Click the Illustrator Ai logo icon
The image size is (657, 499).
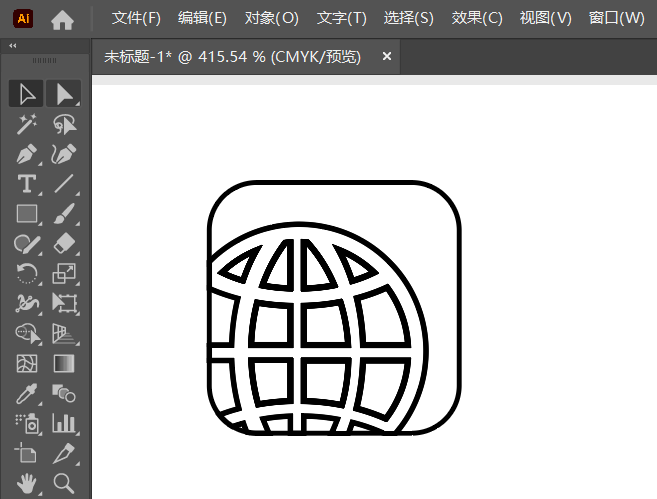pyautogui.click(x=23, y=18)
